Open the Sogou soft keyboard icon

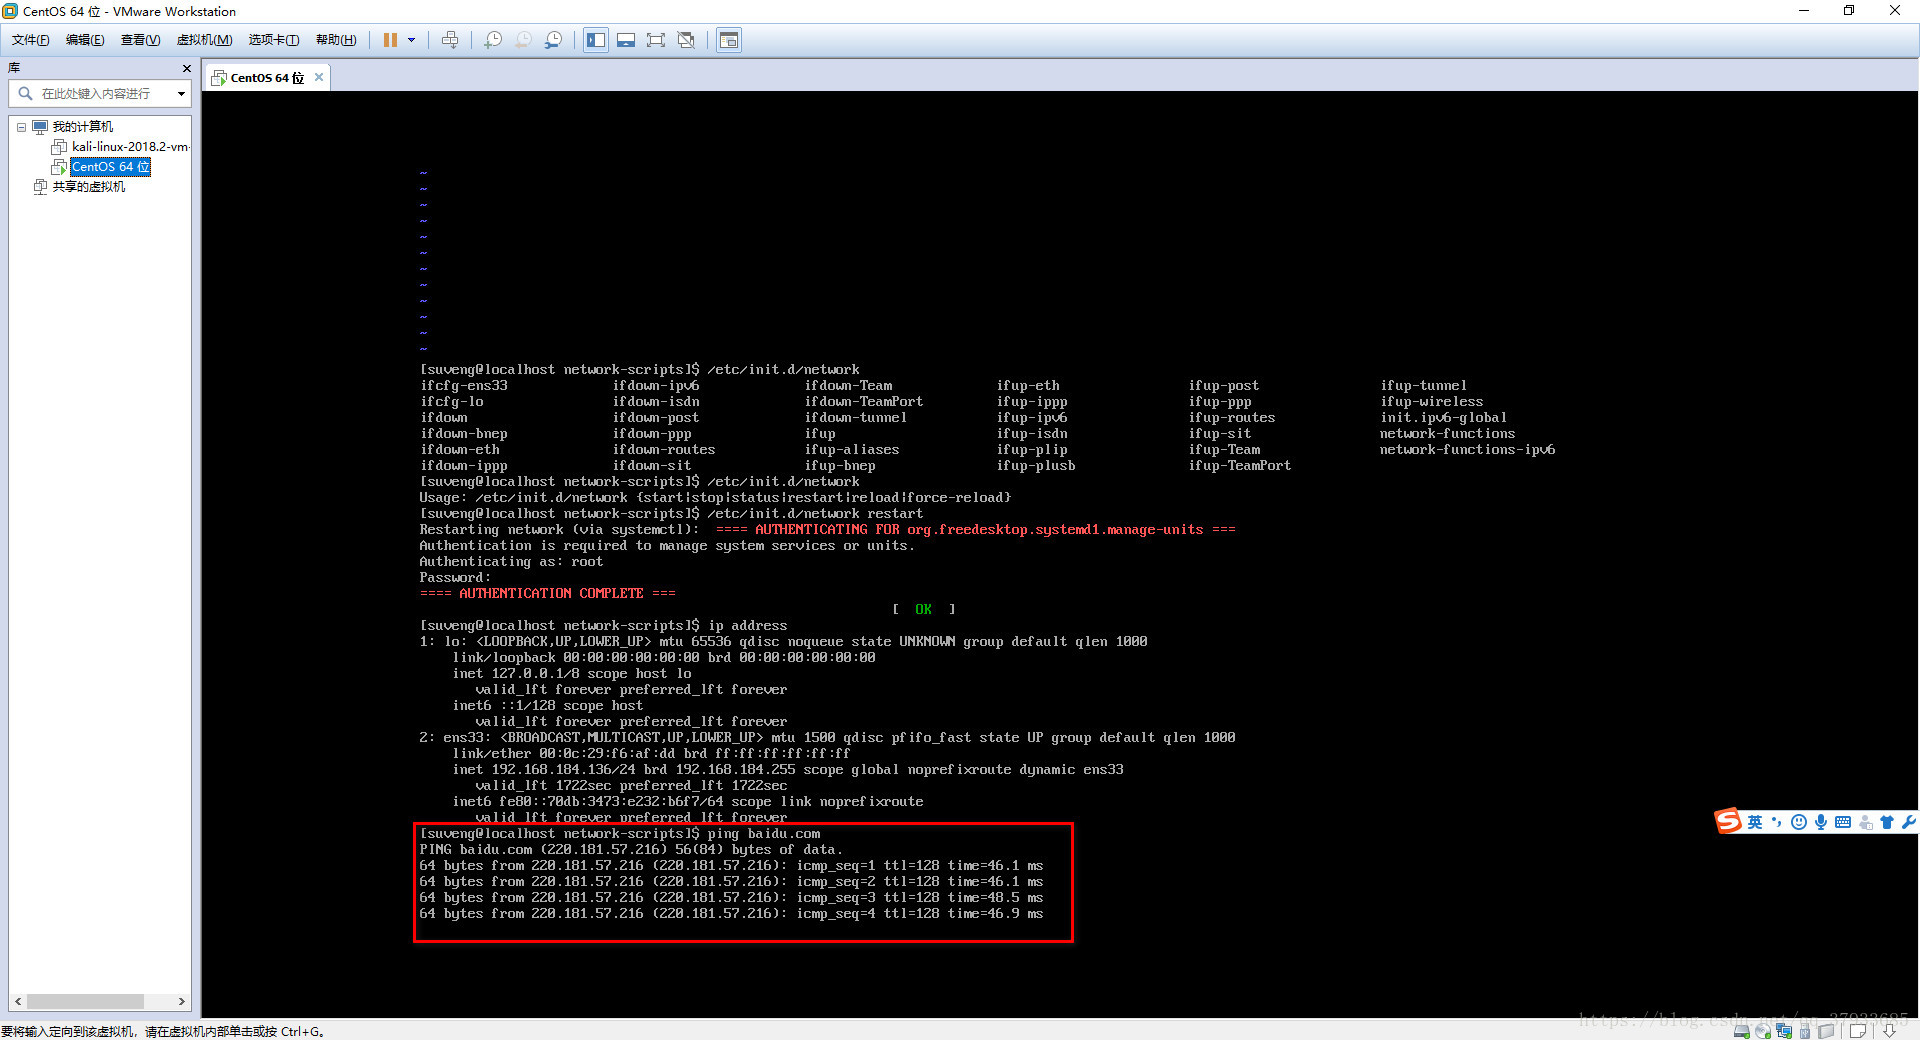point(1843,822)
